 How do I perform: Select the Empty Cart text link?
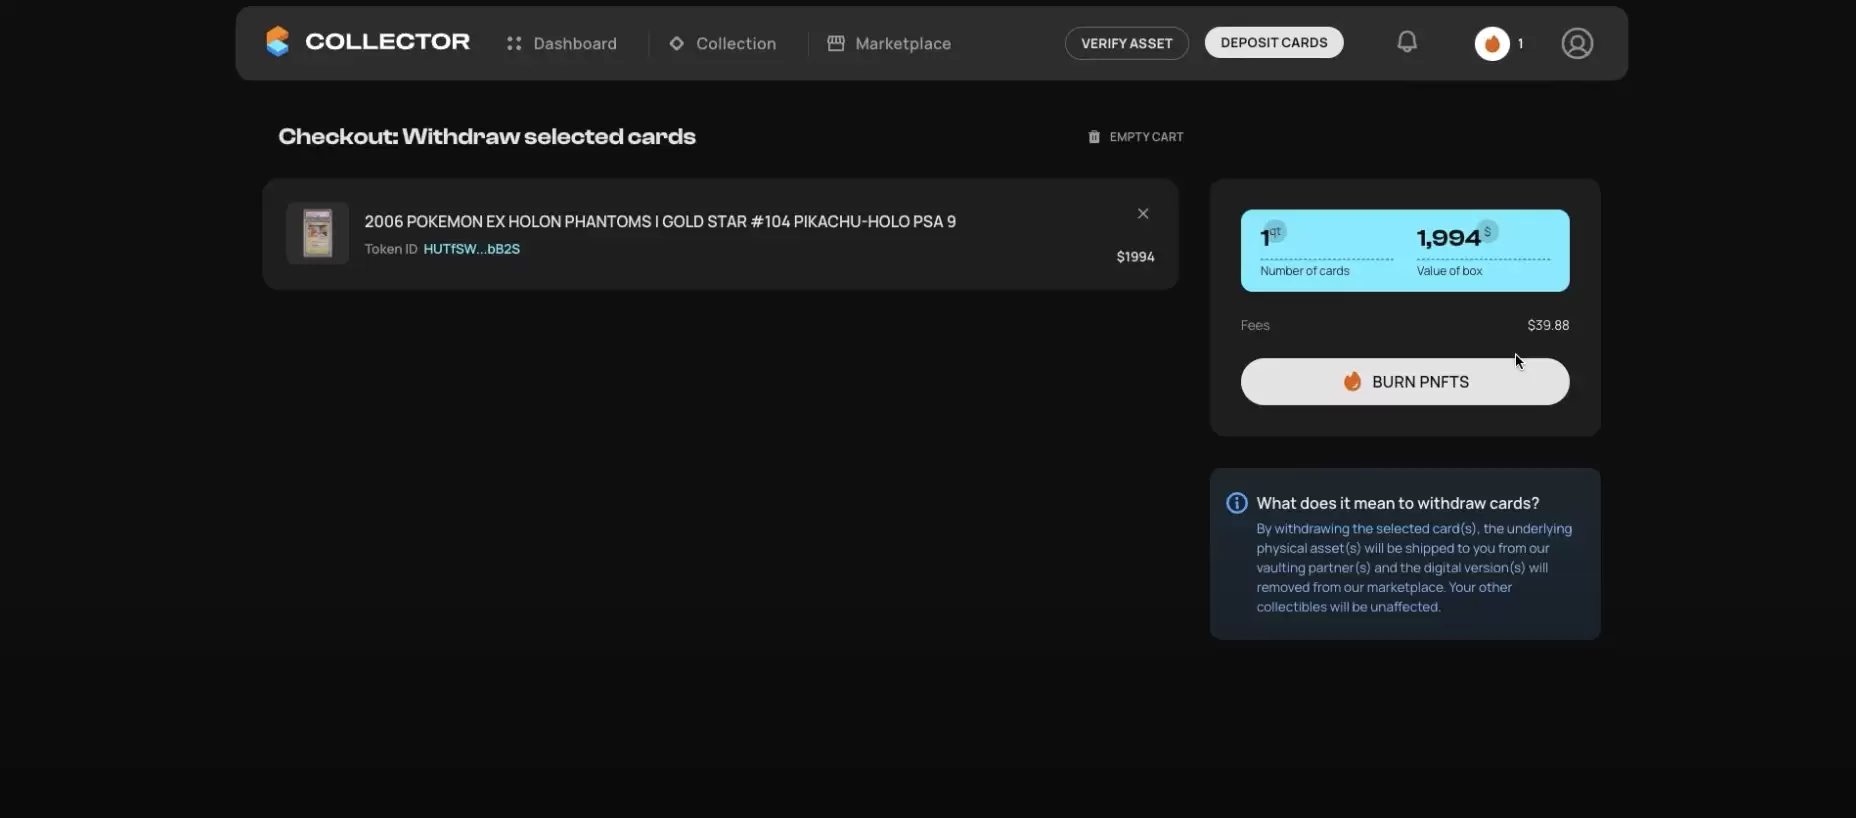[x=1146, y=137]
